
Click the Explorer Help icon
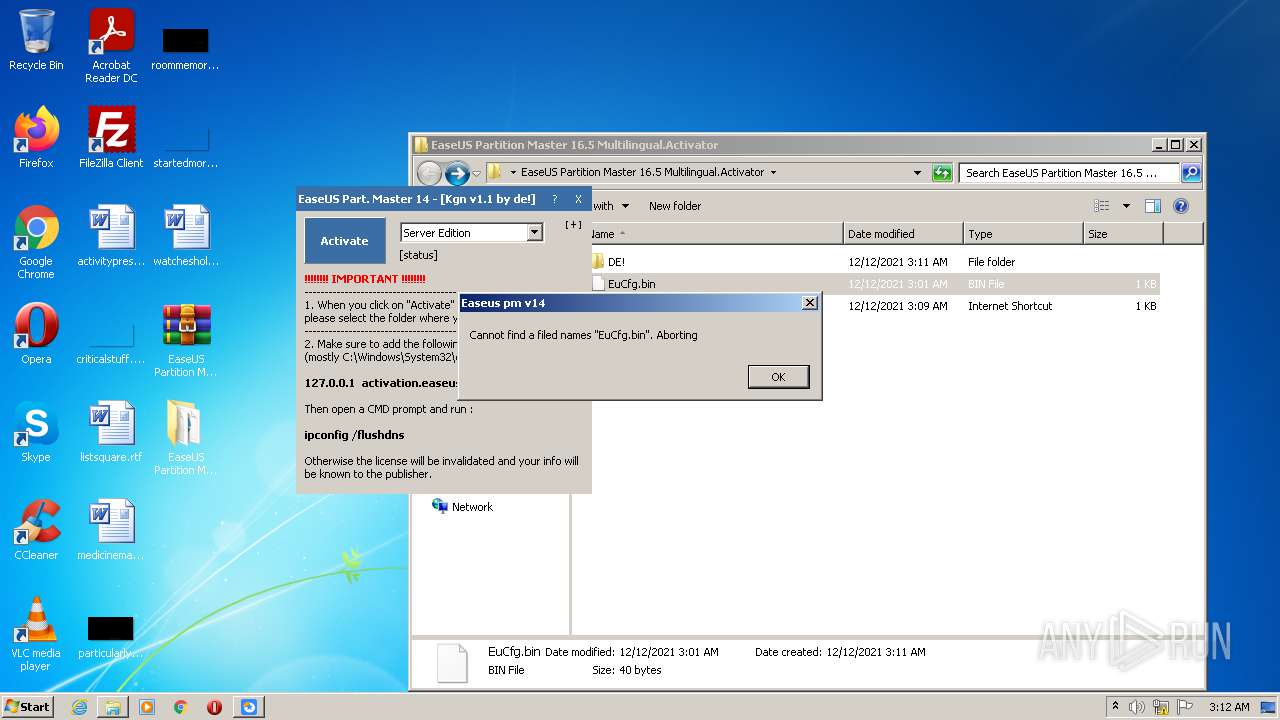1181,206
